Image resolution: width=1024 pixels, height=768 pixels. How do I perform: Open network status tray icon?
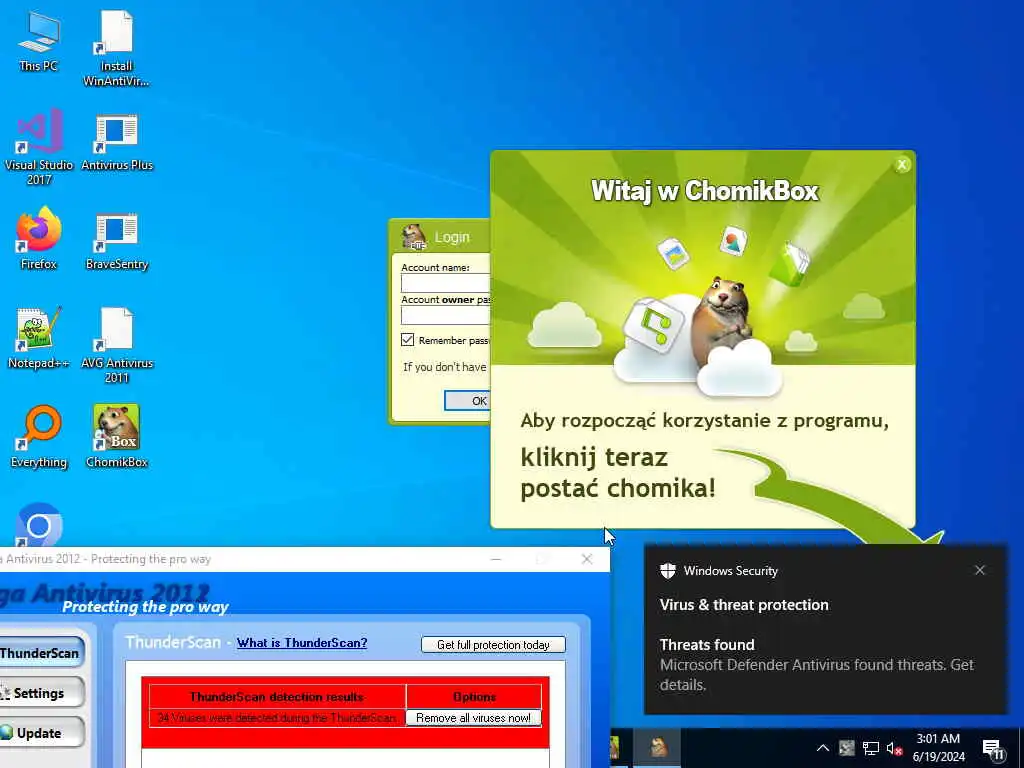tap(871, 748)
